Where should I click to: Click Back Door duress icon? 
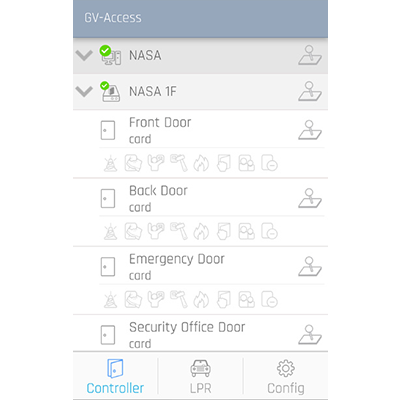click(156, 231)
